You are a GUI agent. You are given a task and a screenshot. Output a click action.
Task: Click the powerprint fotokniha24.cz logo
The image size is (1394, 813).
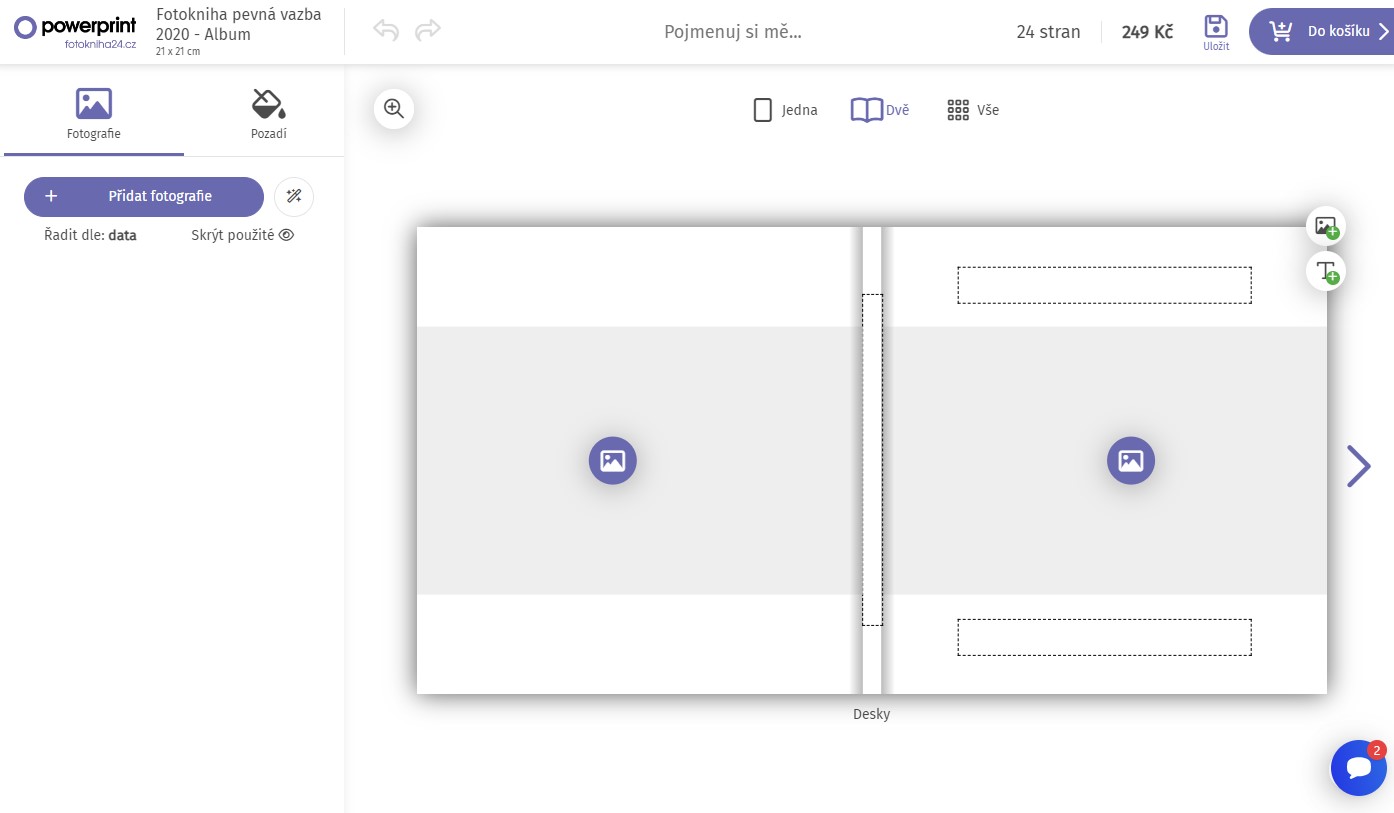point(75,32)
